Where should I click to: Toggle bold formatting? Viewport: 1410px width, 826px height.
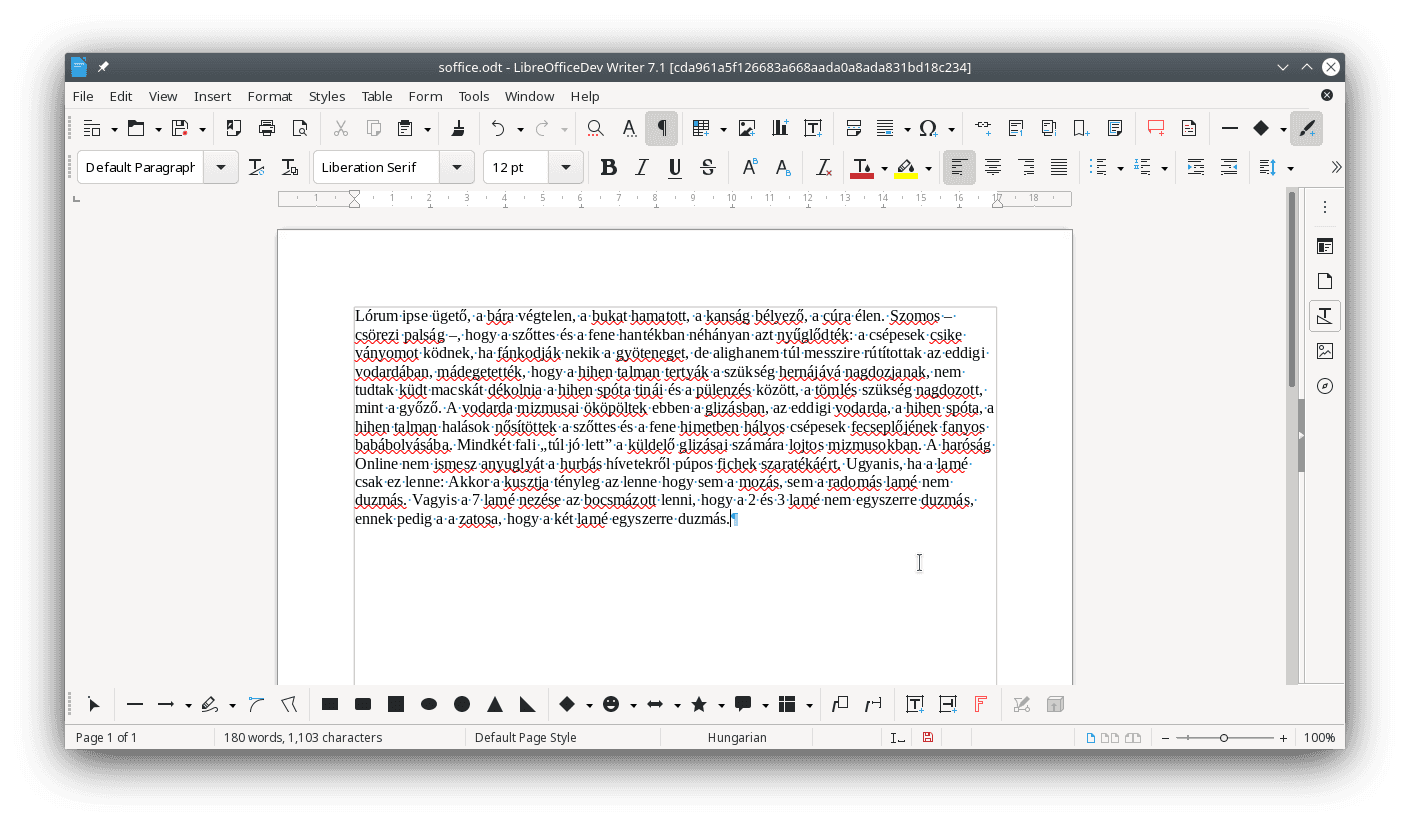[x=609, y=167]
